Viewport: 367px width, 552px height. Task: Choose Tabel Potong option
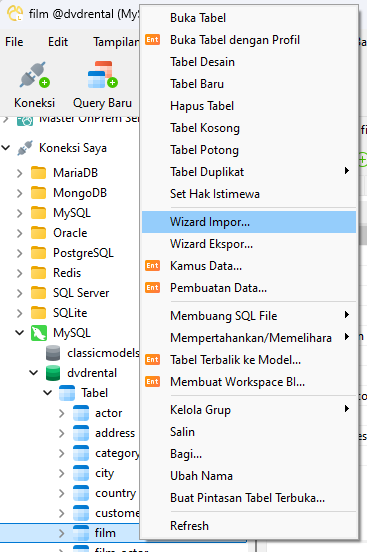click(249, 150)
